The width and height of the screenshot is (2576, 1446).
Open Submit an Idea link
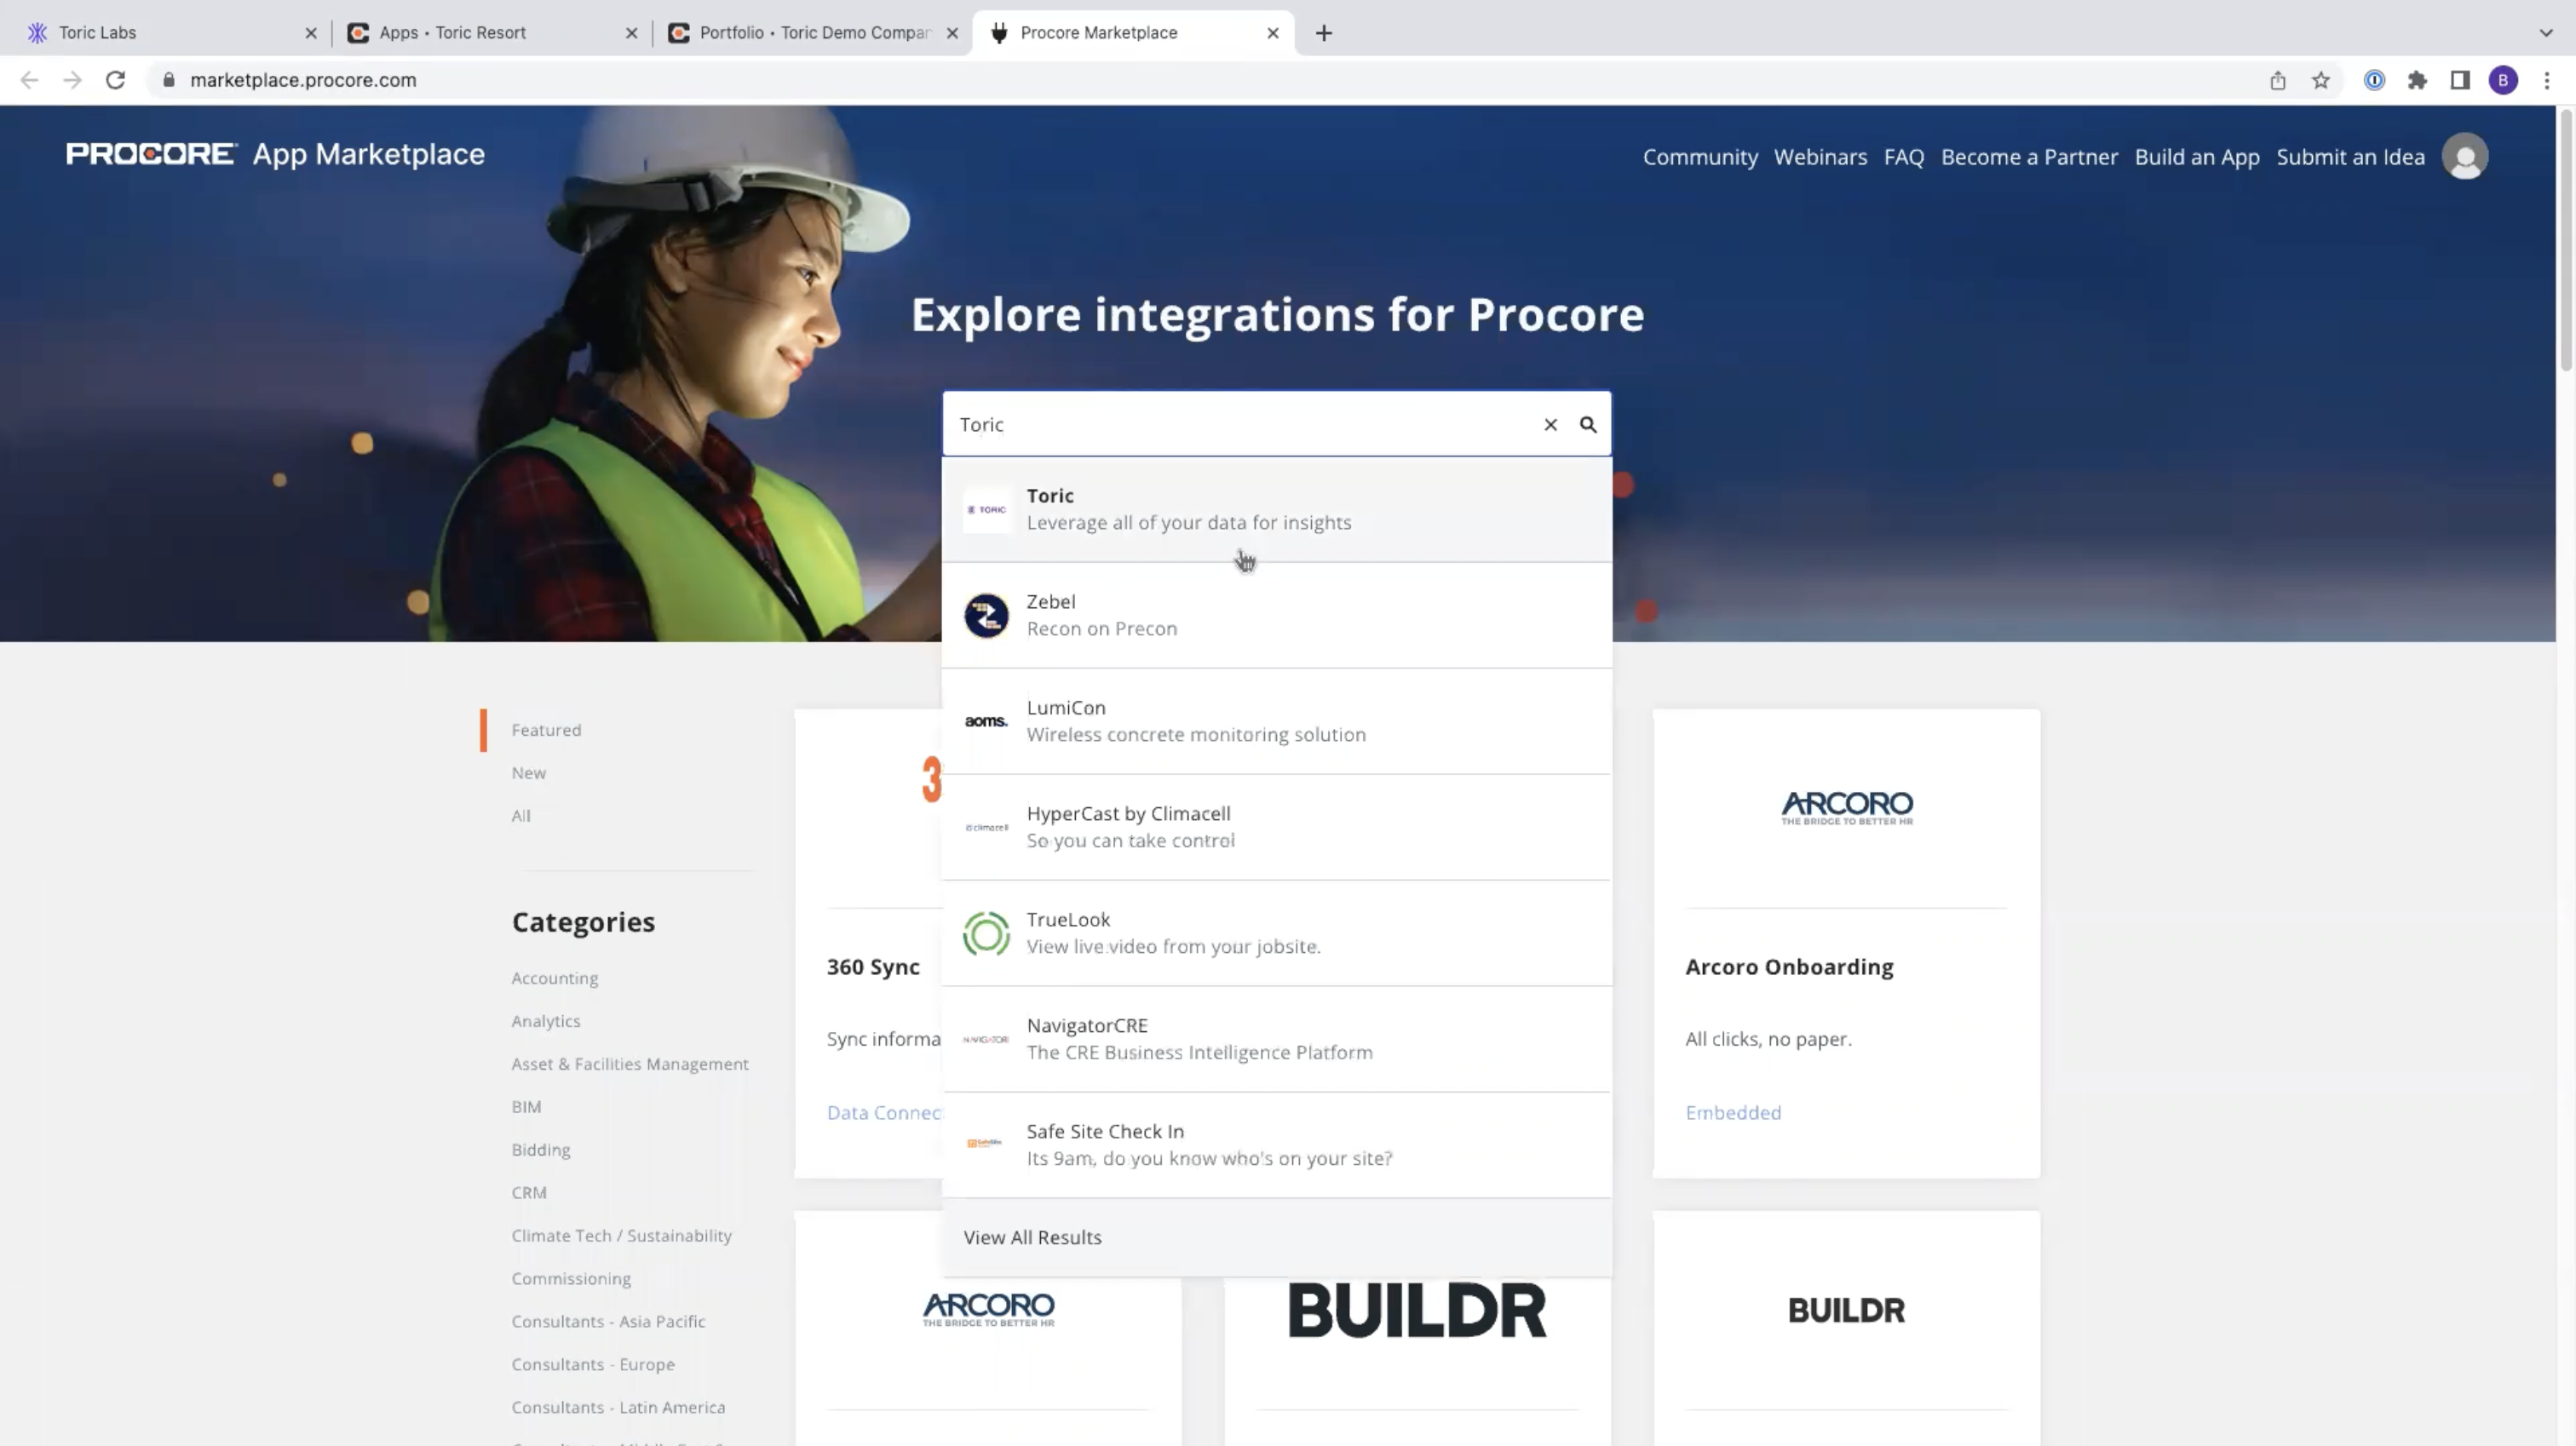tap(2350, 157)
